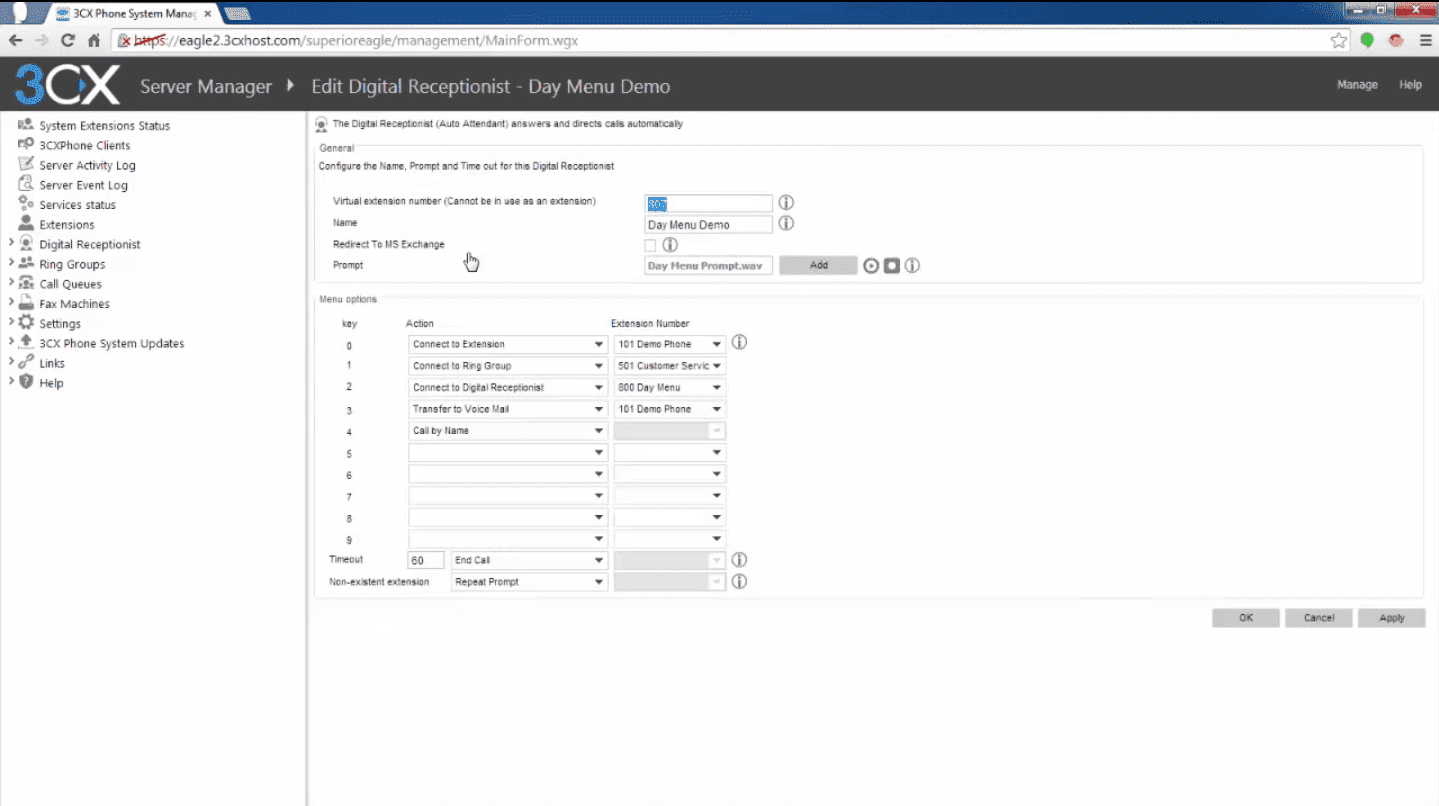This screenshot has width=1439, height=806.
Task: Bookmark this page with star icon
Action: [1339, 41]
